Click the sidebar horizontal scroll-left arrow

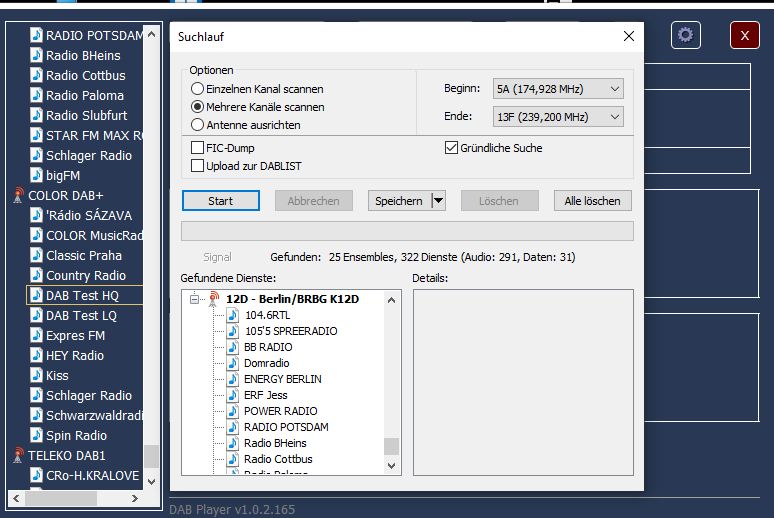(16, 499)
